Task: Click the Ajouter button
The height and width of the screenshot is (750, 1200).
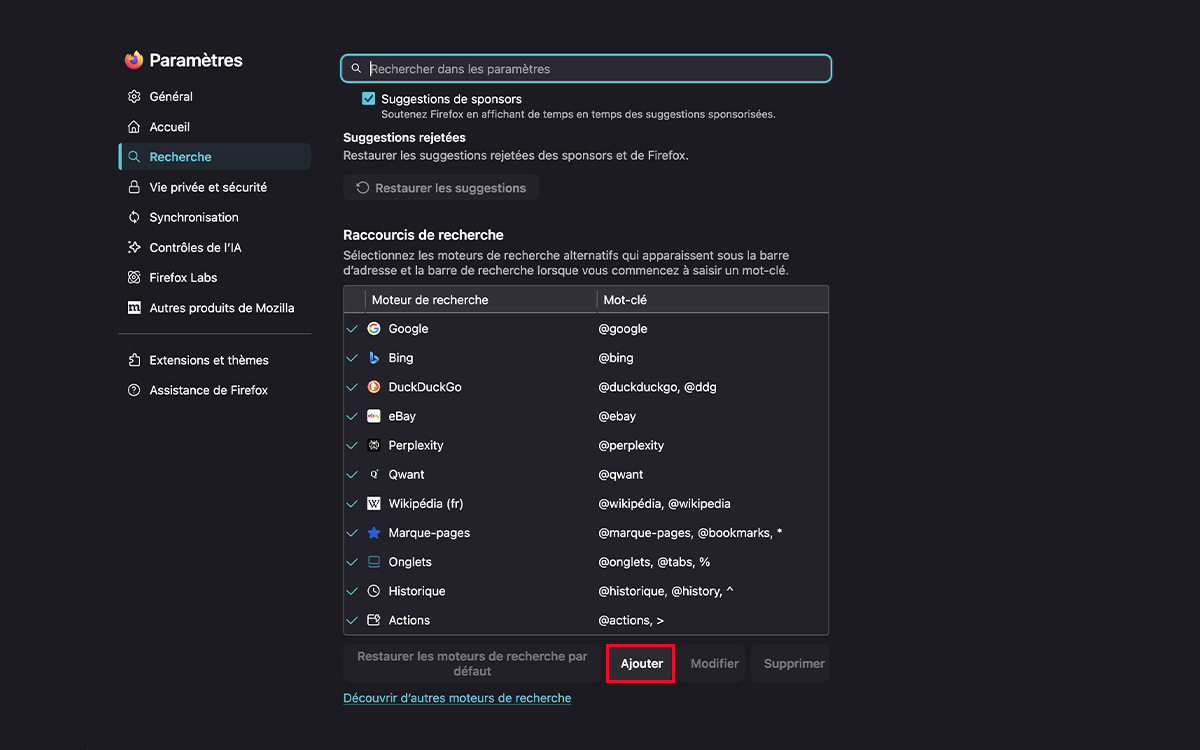Action: [x=642, y=663]
